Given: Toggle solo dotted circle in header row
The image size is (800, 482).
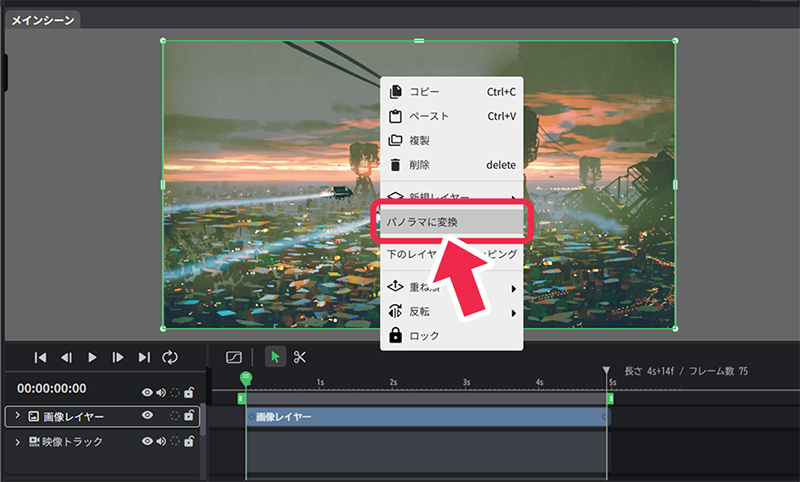Looking at the screenshot, I should pyautogui.click(x=175, y=392).
